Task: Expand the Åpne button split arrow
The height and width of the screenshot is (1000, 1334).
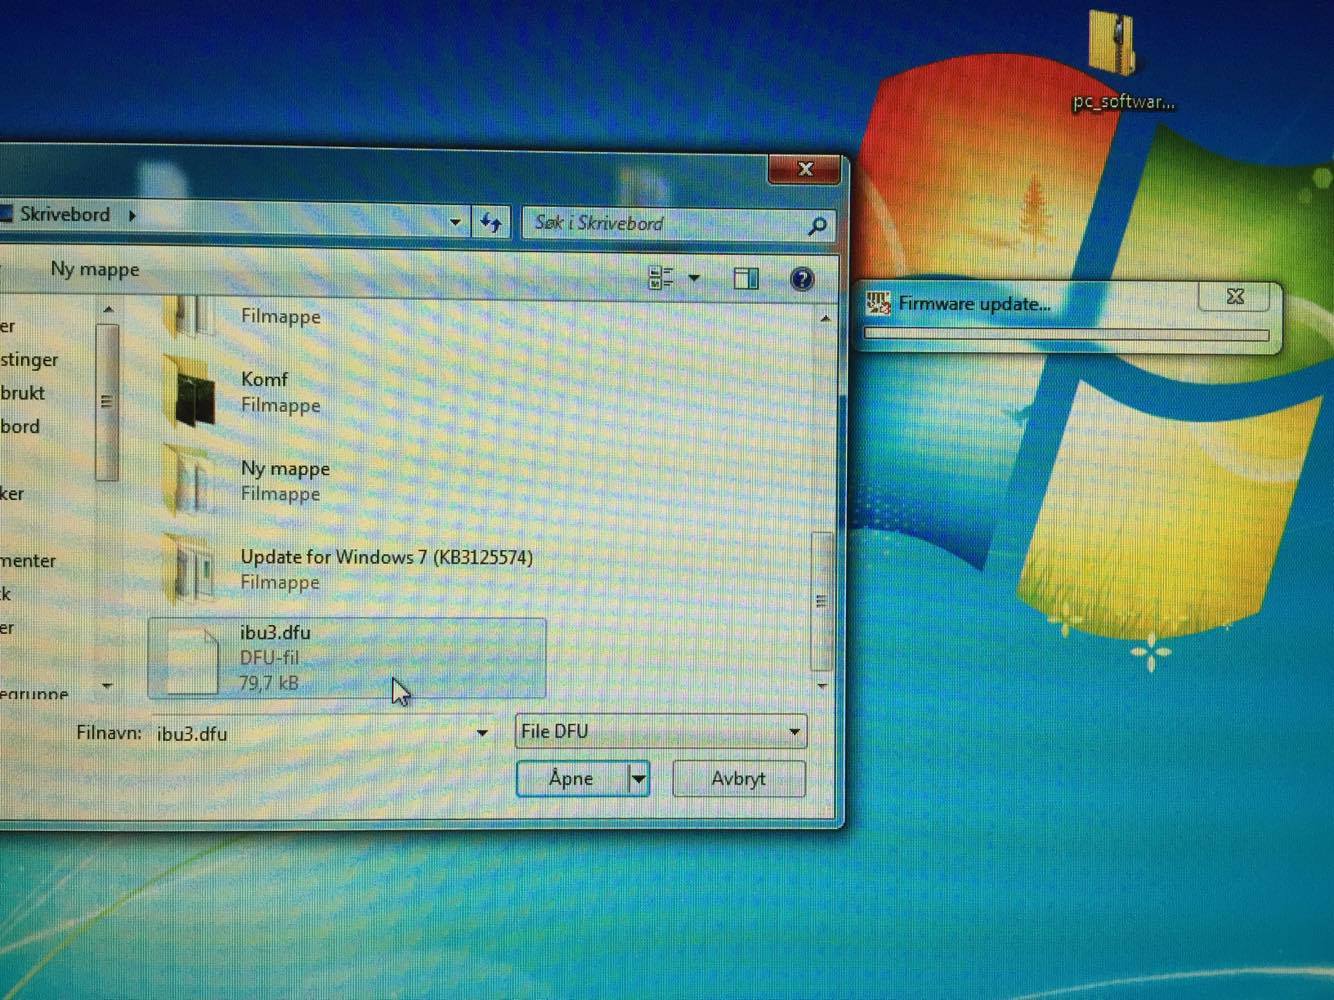Action: [x=638, y=778]
